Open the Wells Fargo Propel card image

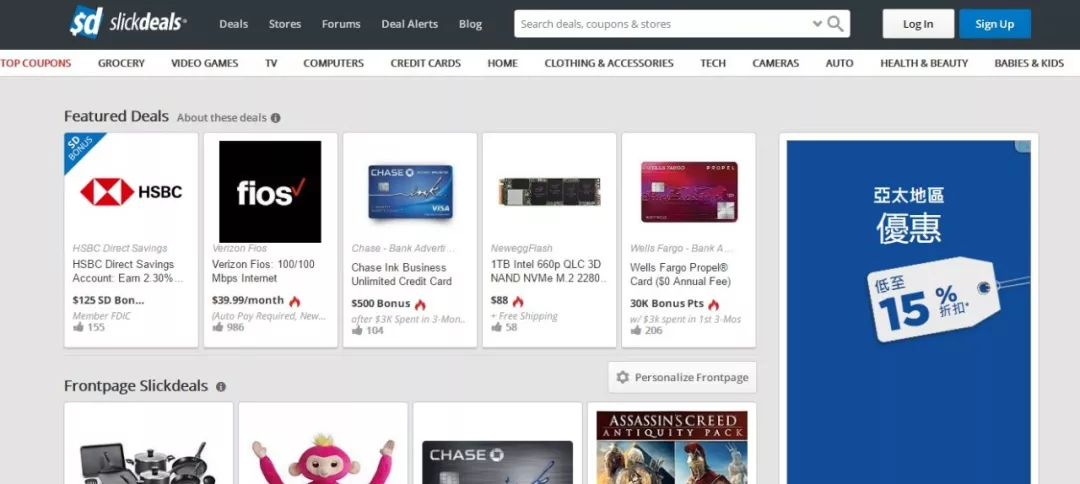click(689, 191)
